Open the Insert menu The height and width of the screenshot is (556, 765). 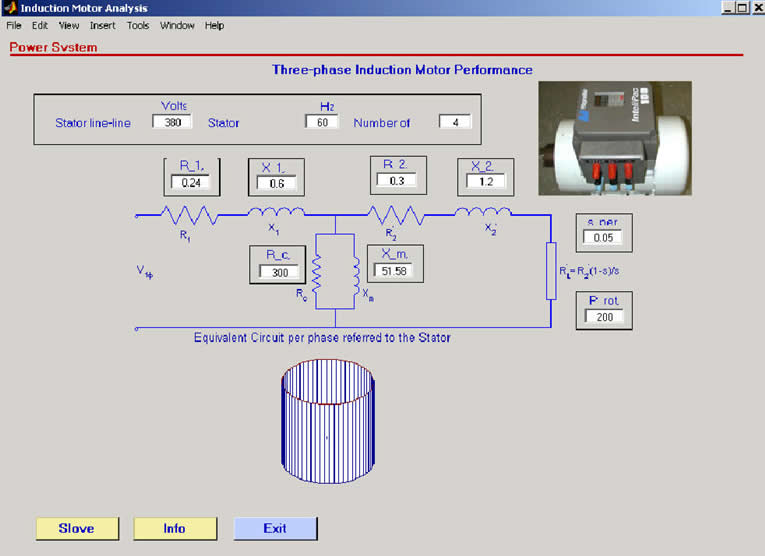[x=102, y=25]
